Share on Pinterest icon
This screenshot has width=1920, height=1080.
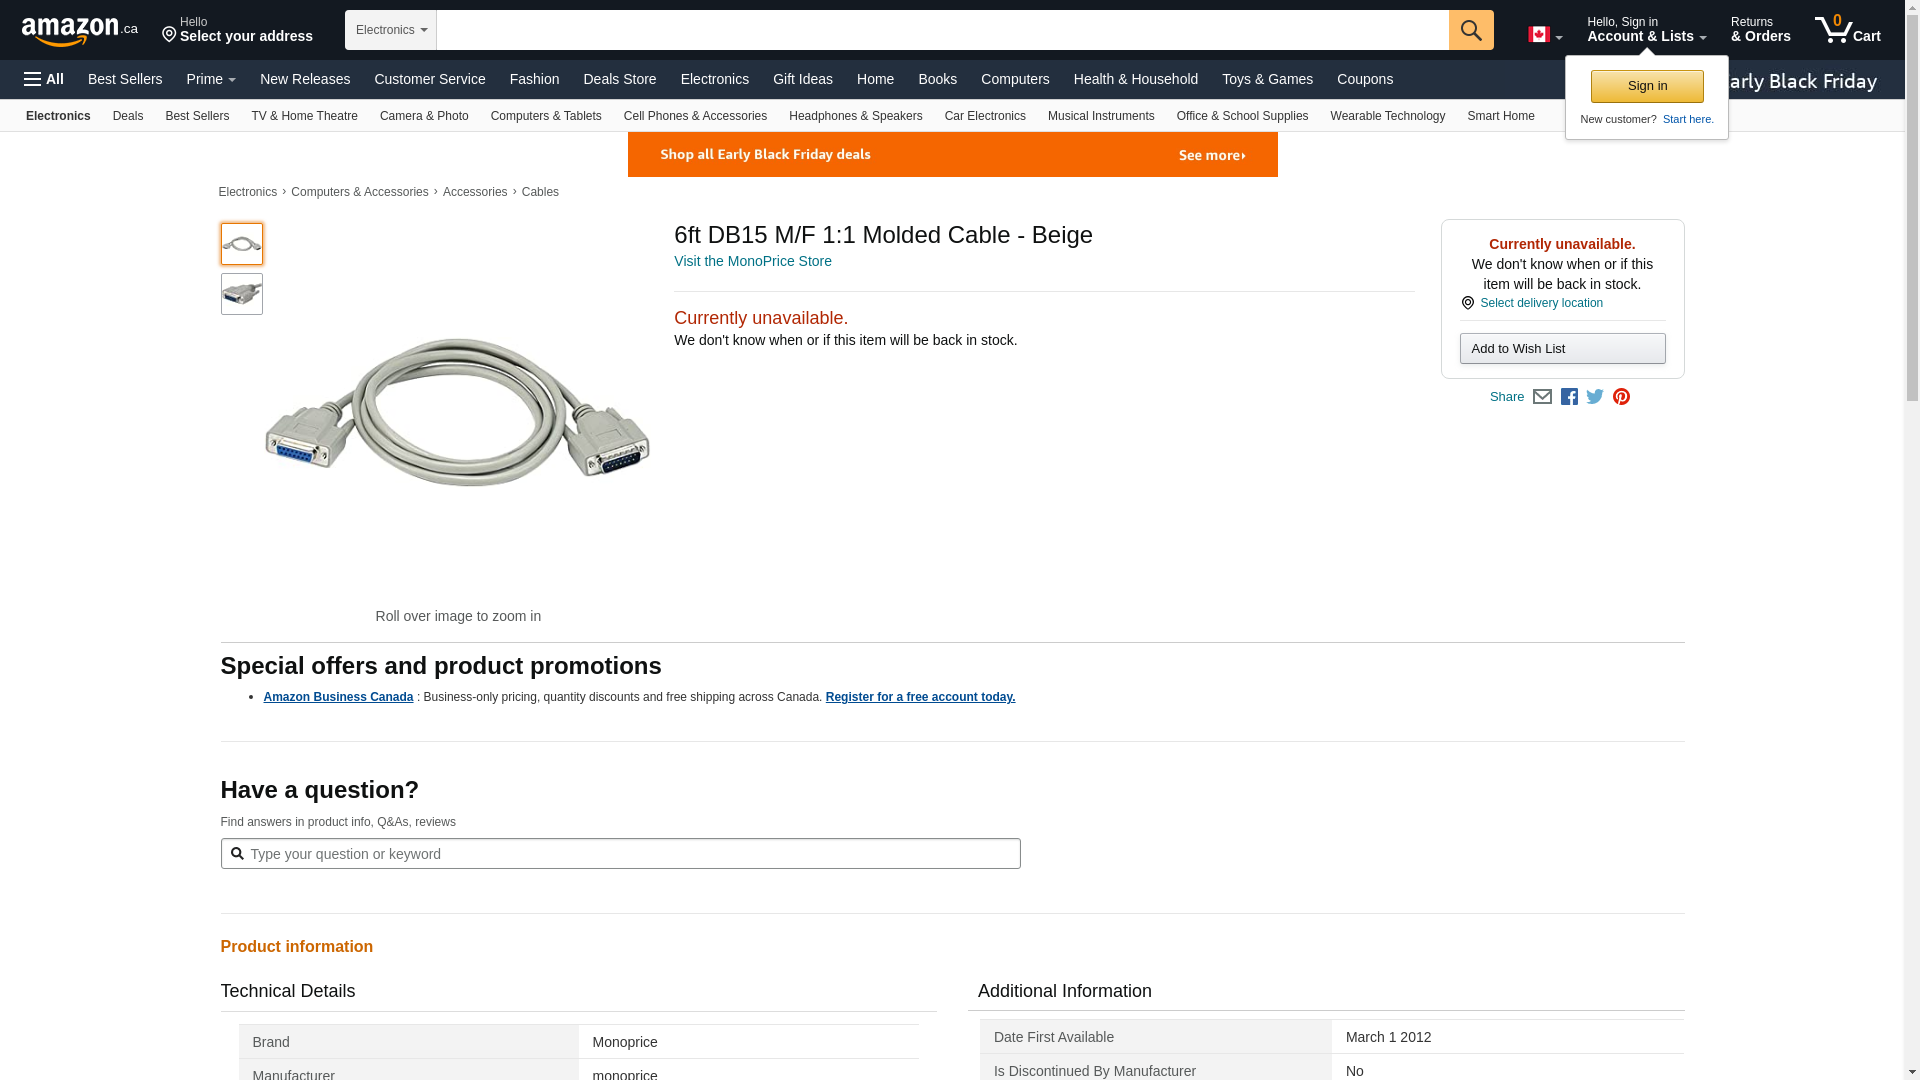click(1621, 397)
